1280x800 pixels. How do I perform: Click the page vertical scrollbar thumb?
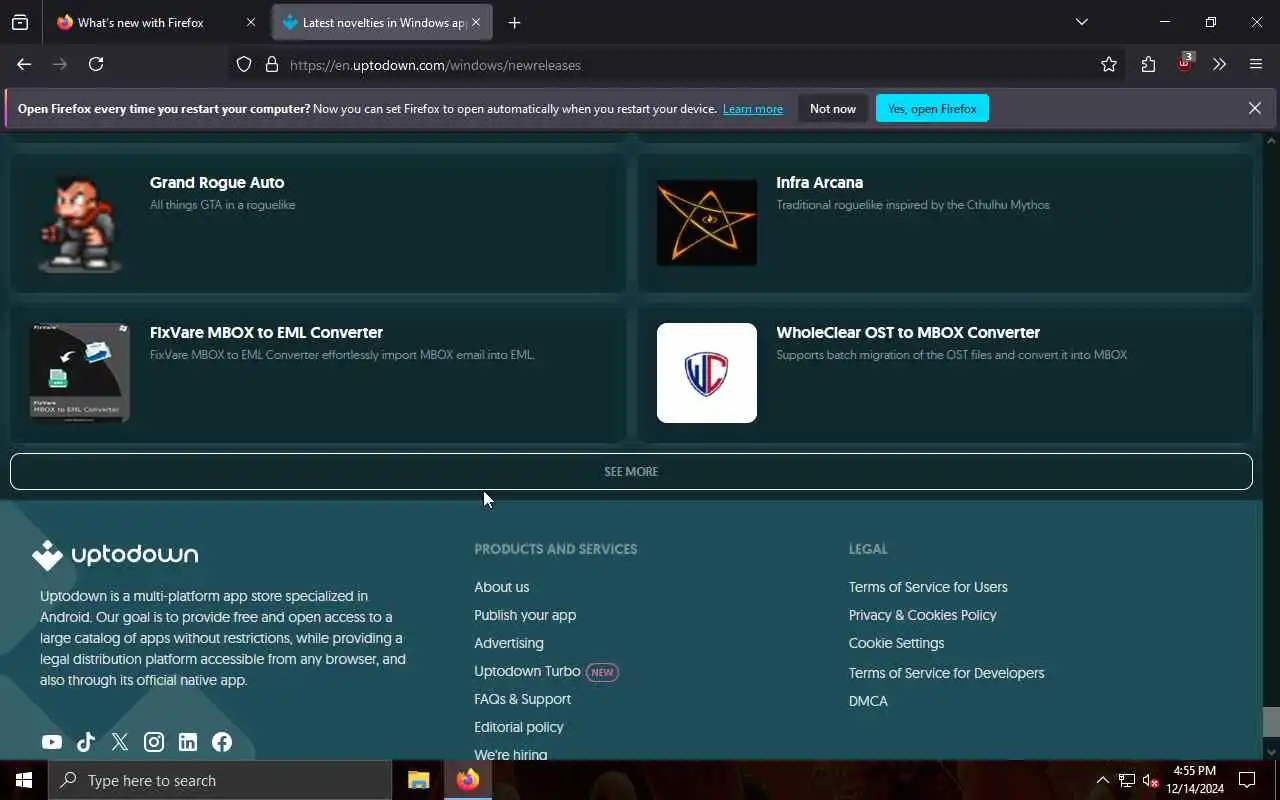pyautogui.click(x=1271, y=721)
